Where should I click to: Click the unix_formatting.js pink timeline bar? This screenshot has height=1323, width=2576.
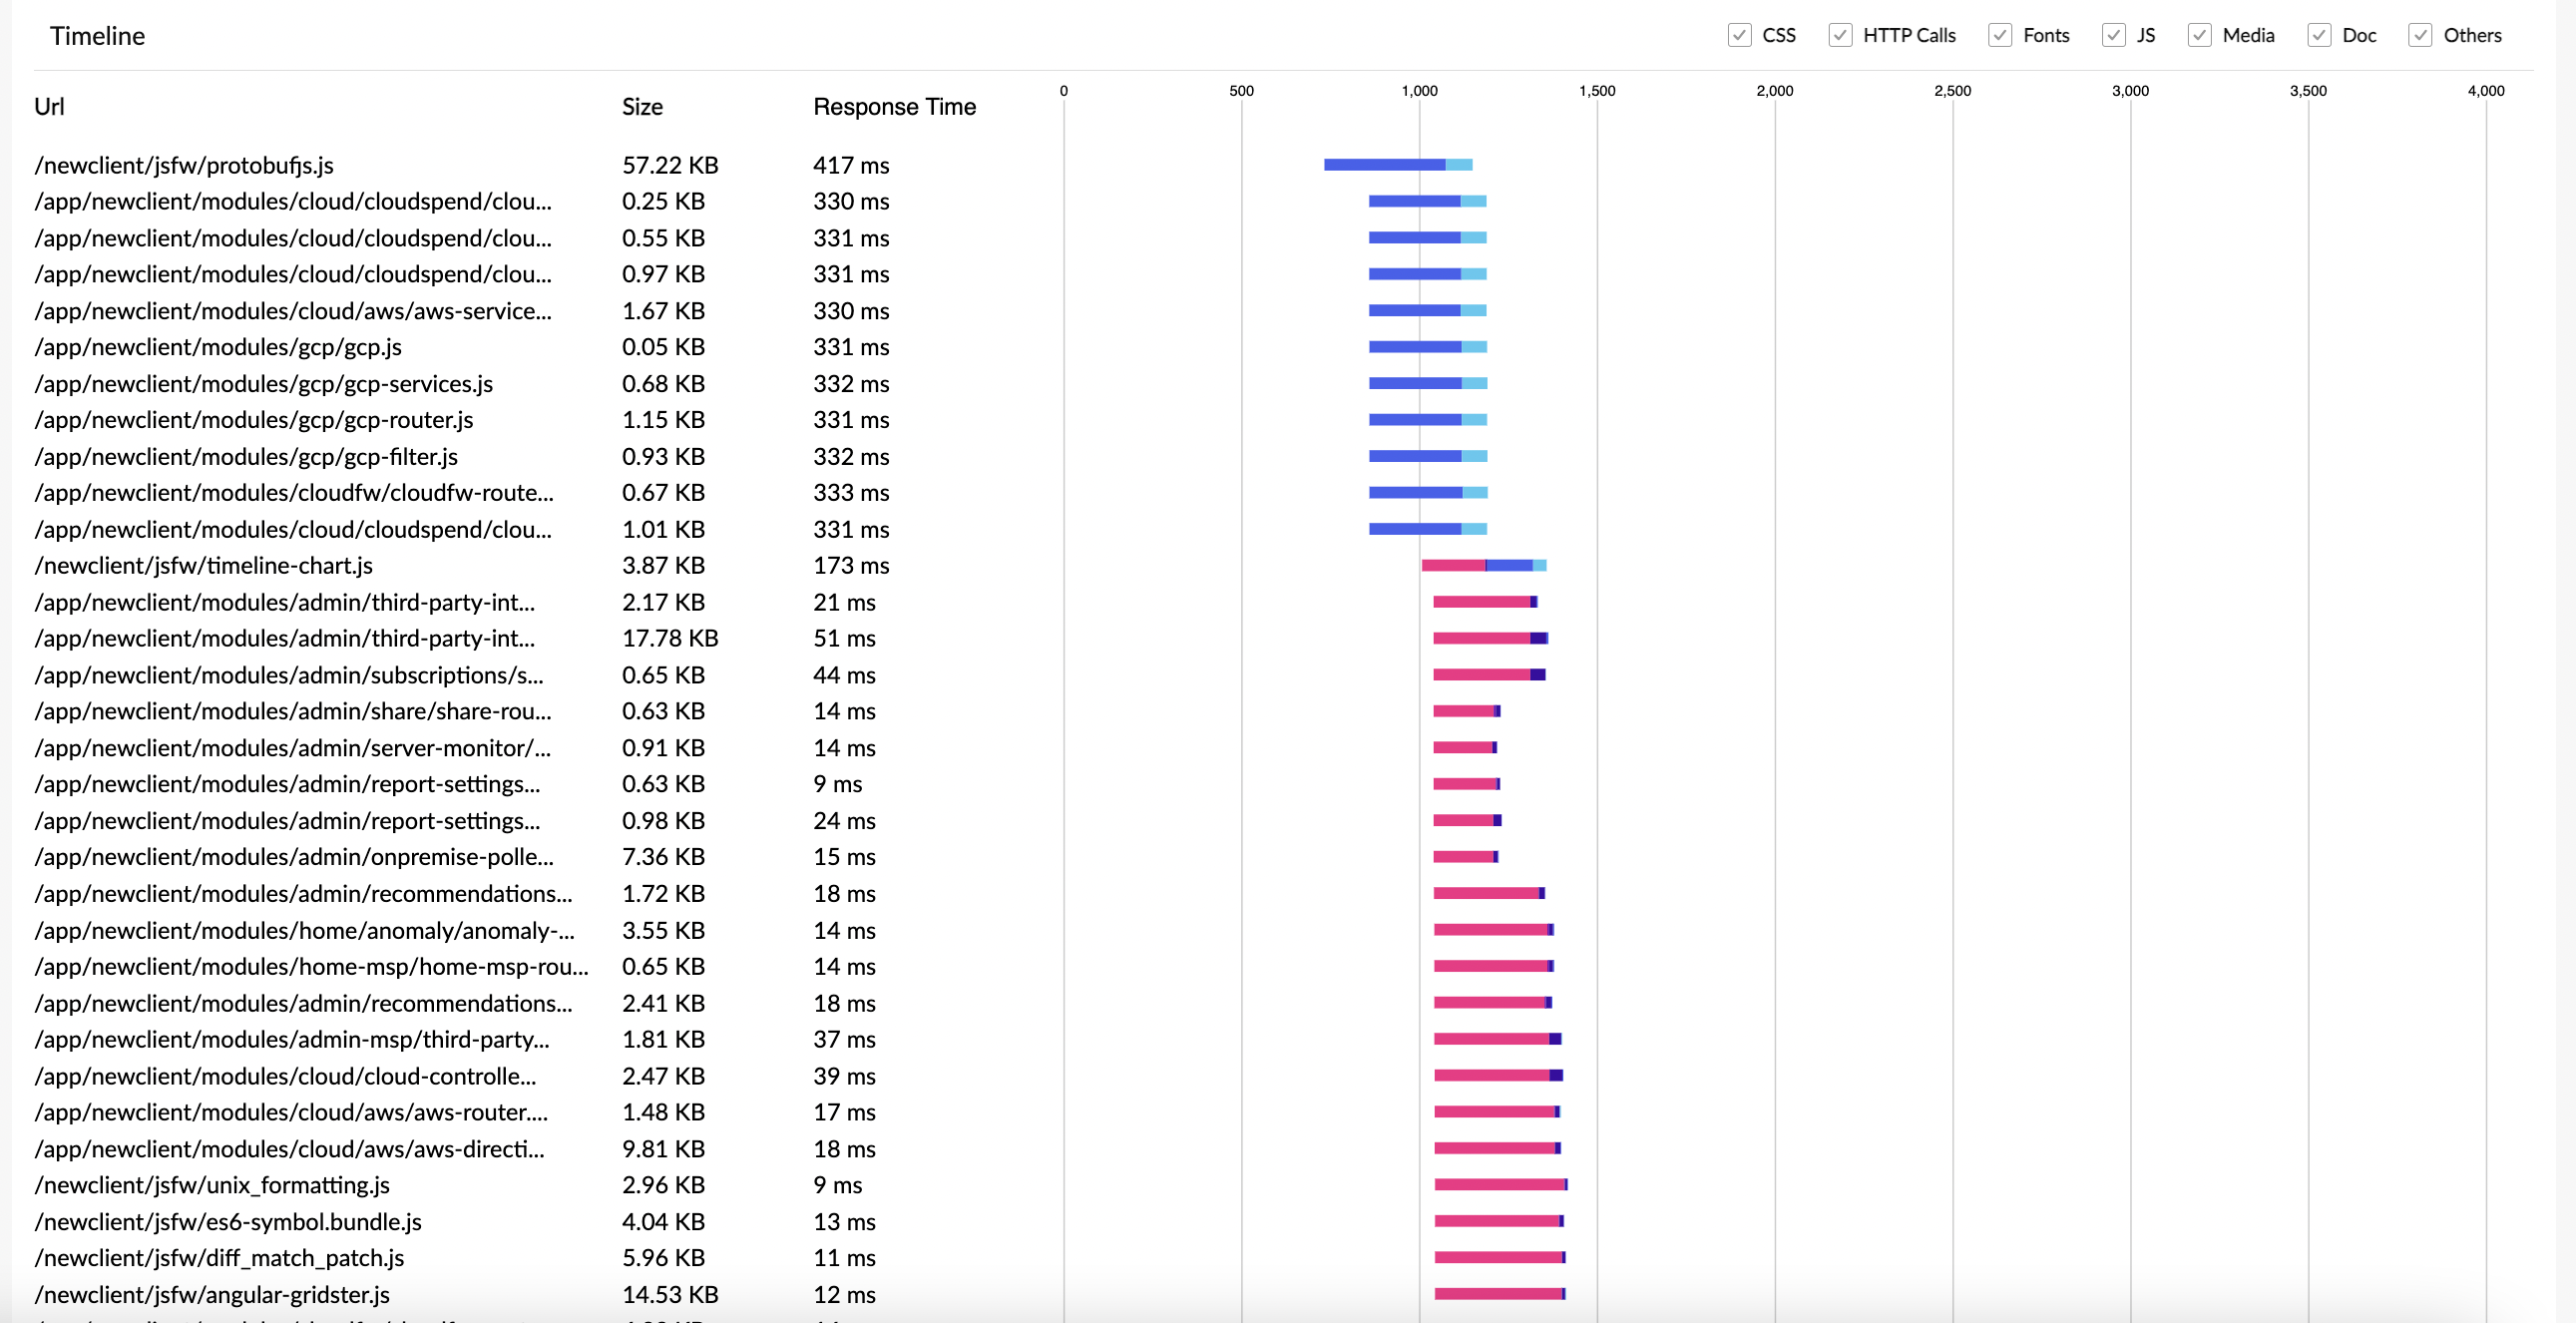point(1499,1185)
